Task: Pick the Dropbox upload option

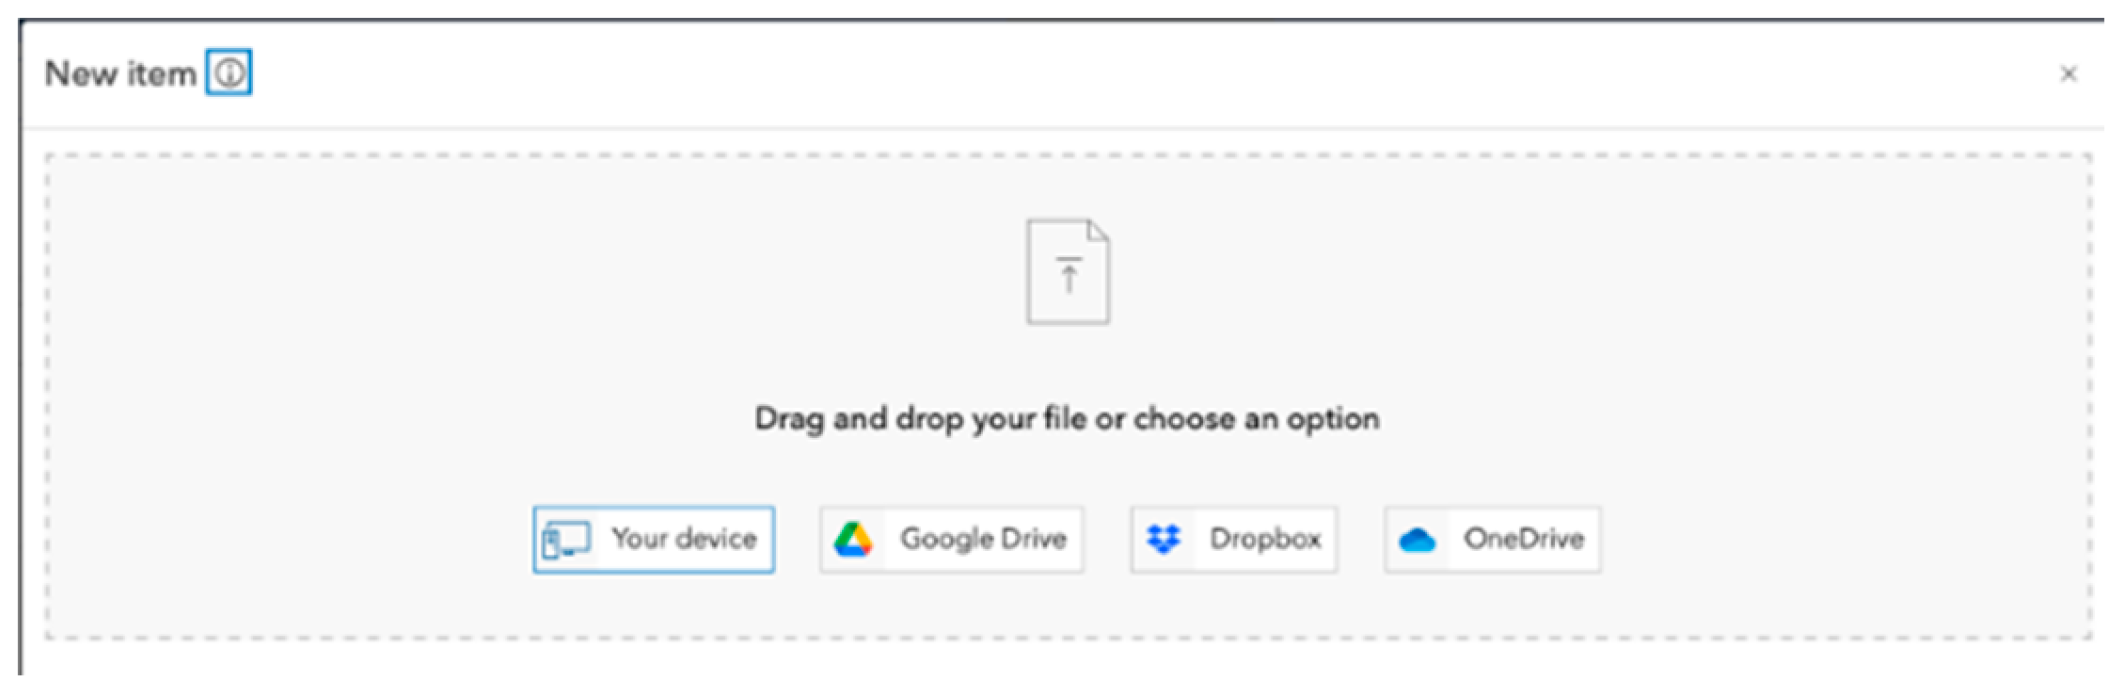Action: [x=1233, y=539]
